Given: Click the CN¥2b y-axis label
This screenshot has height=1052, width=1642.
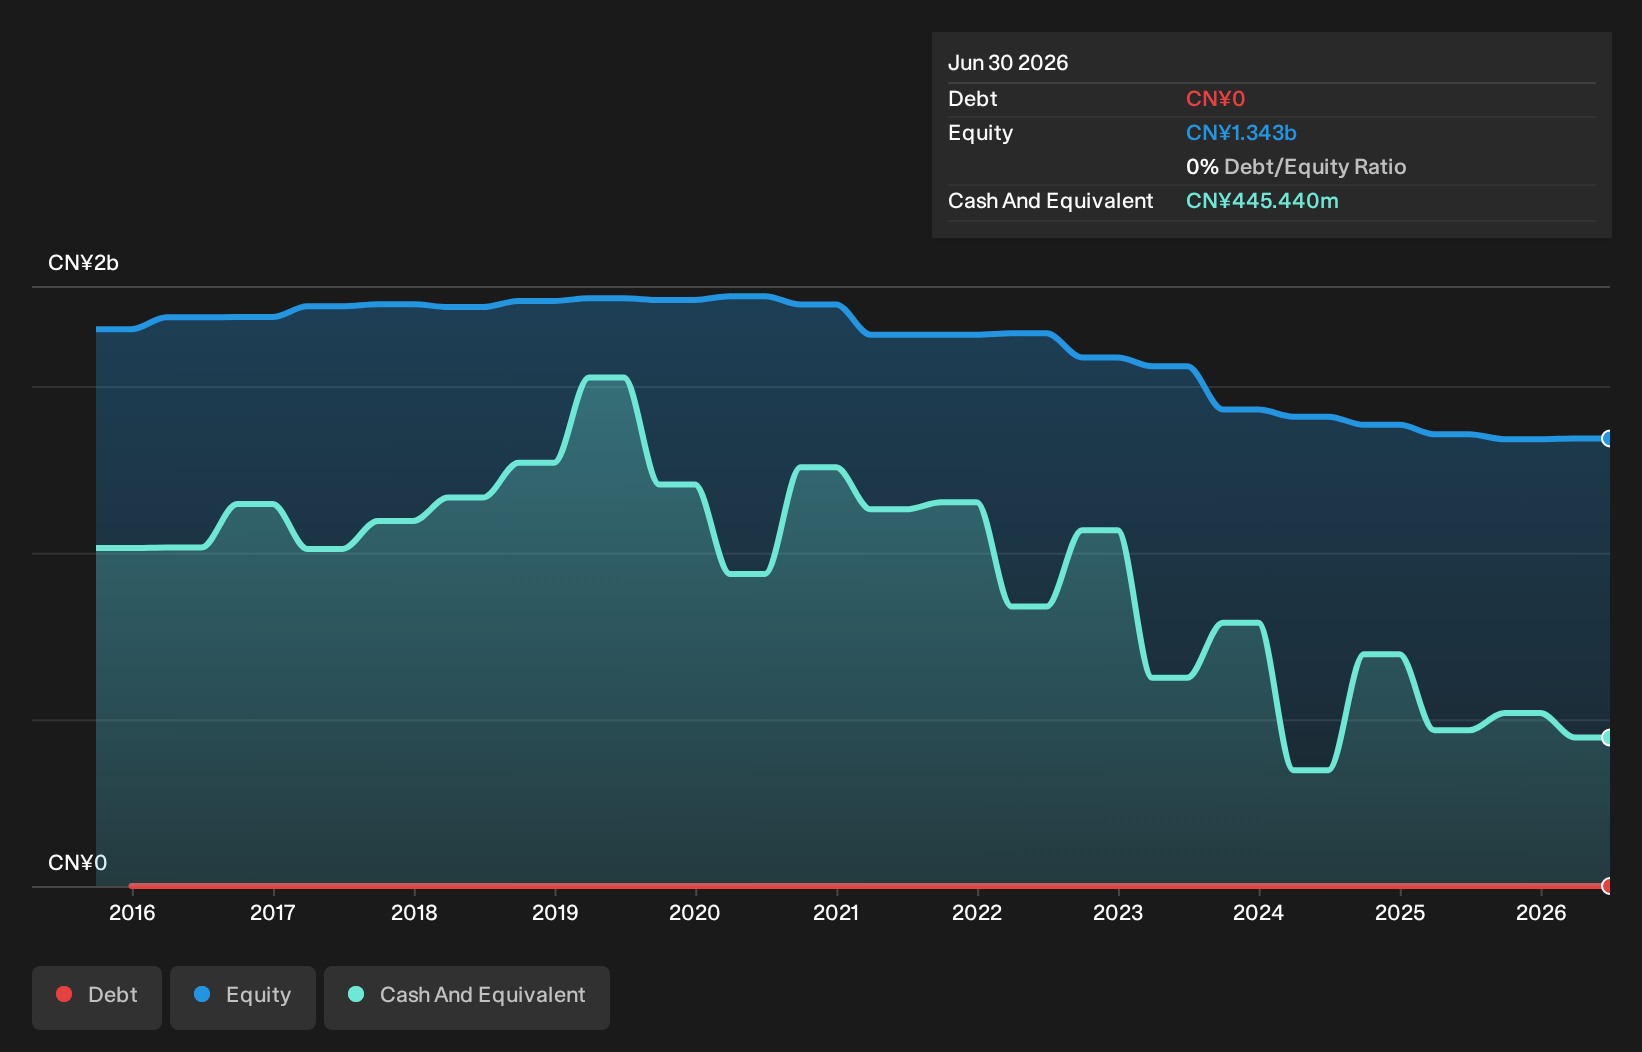Looking at the screenshot, I should click(84, 263).
